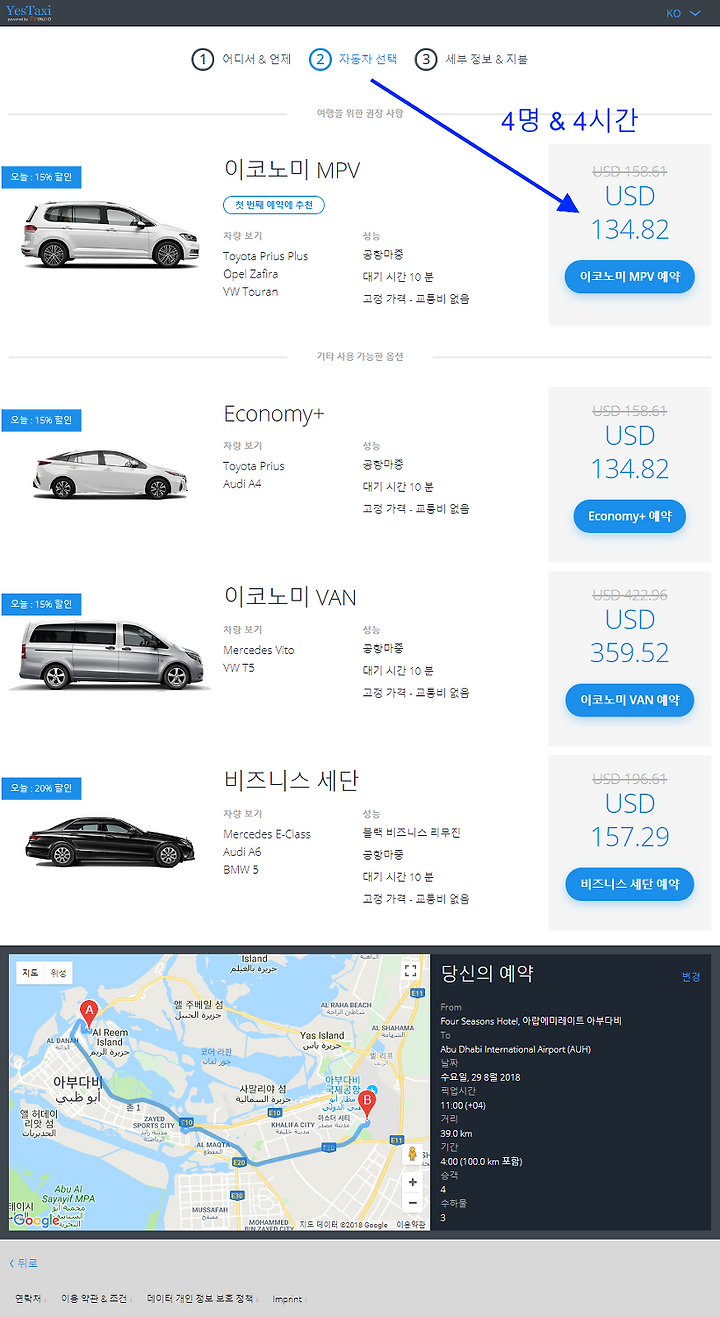Click the YesTaxi logo

29,13
